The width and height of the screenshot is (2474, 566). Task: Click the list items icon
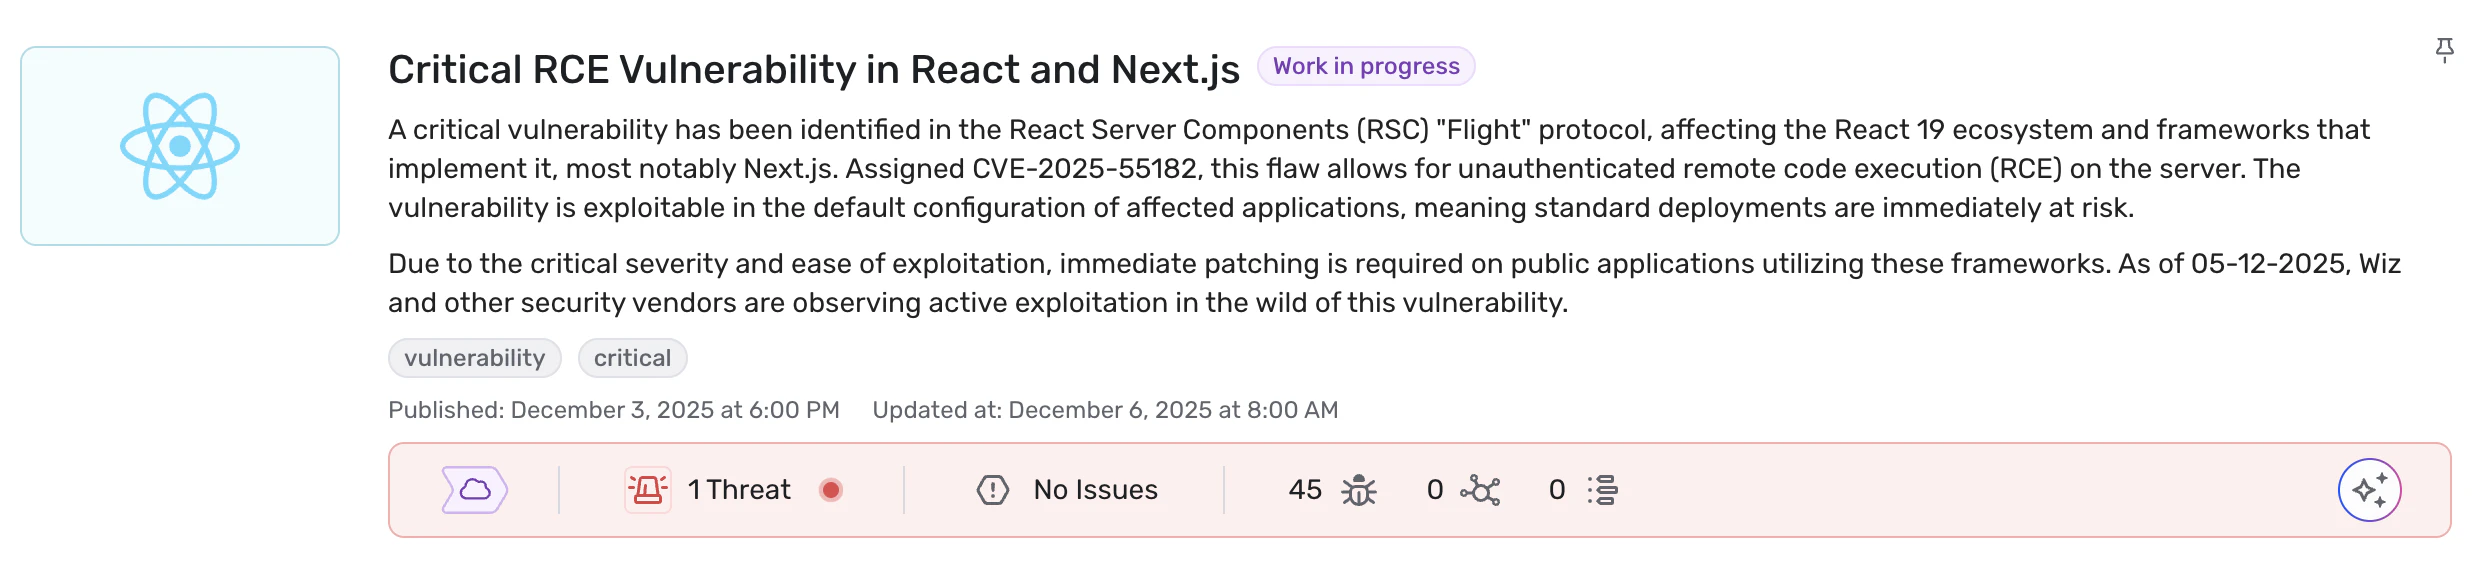click(1603, 490)
